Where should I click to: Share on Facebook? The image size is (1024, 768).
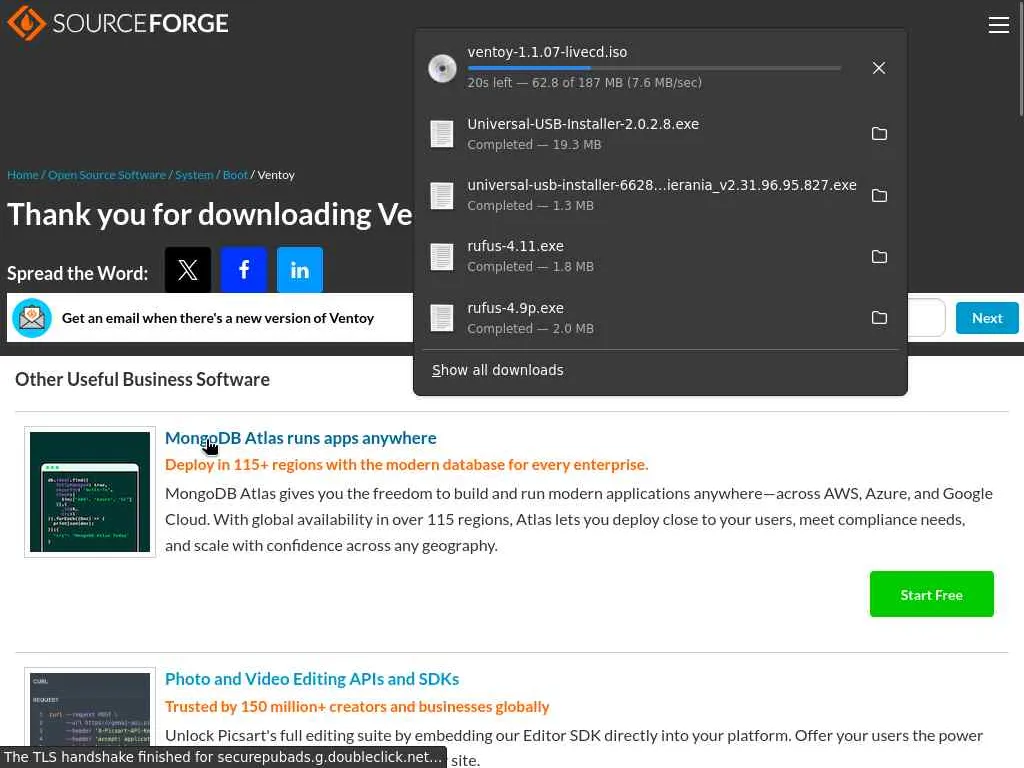(244, 270)
